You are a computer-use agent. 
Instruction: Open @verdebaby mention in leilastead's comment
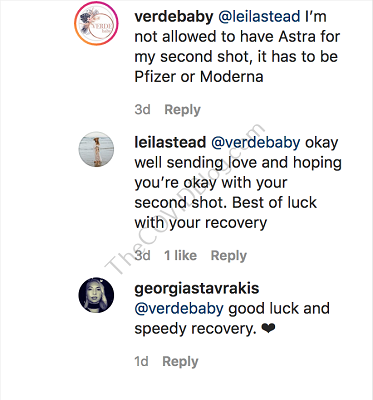[256, 142]
